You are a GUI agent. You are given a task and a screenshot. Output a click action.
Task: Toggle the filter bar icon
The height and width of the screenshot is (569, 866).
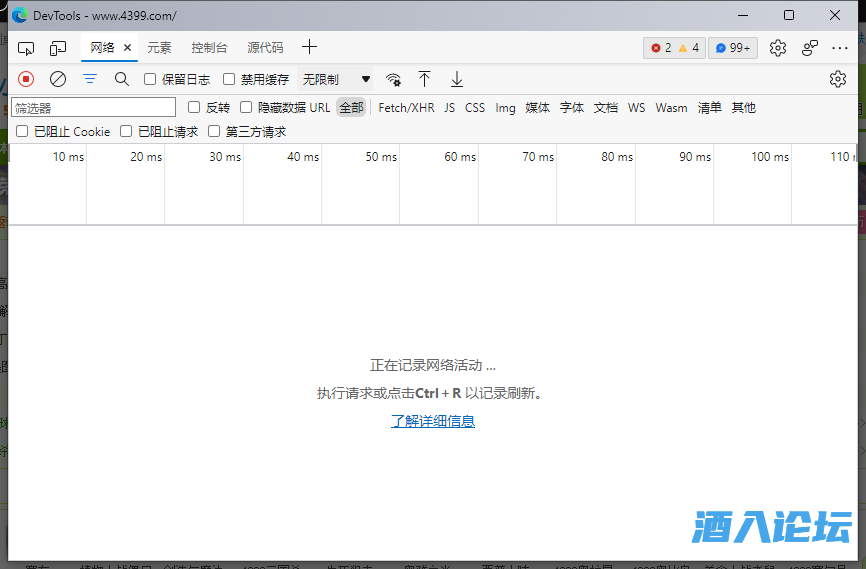90,79
